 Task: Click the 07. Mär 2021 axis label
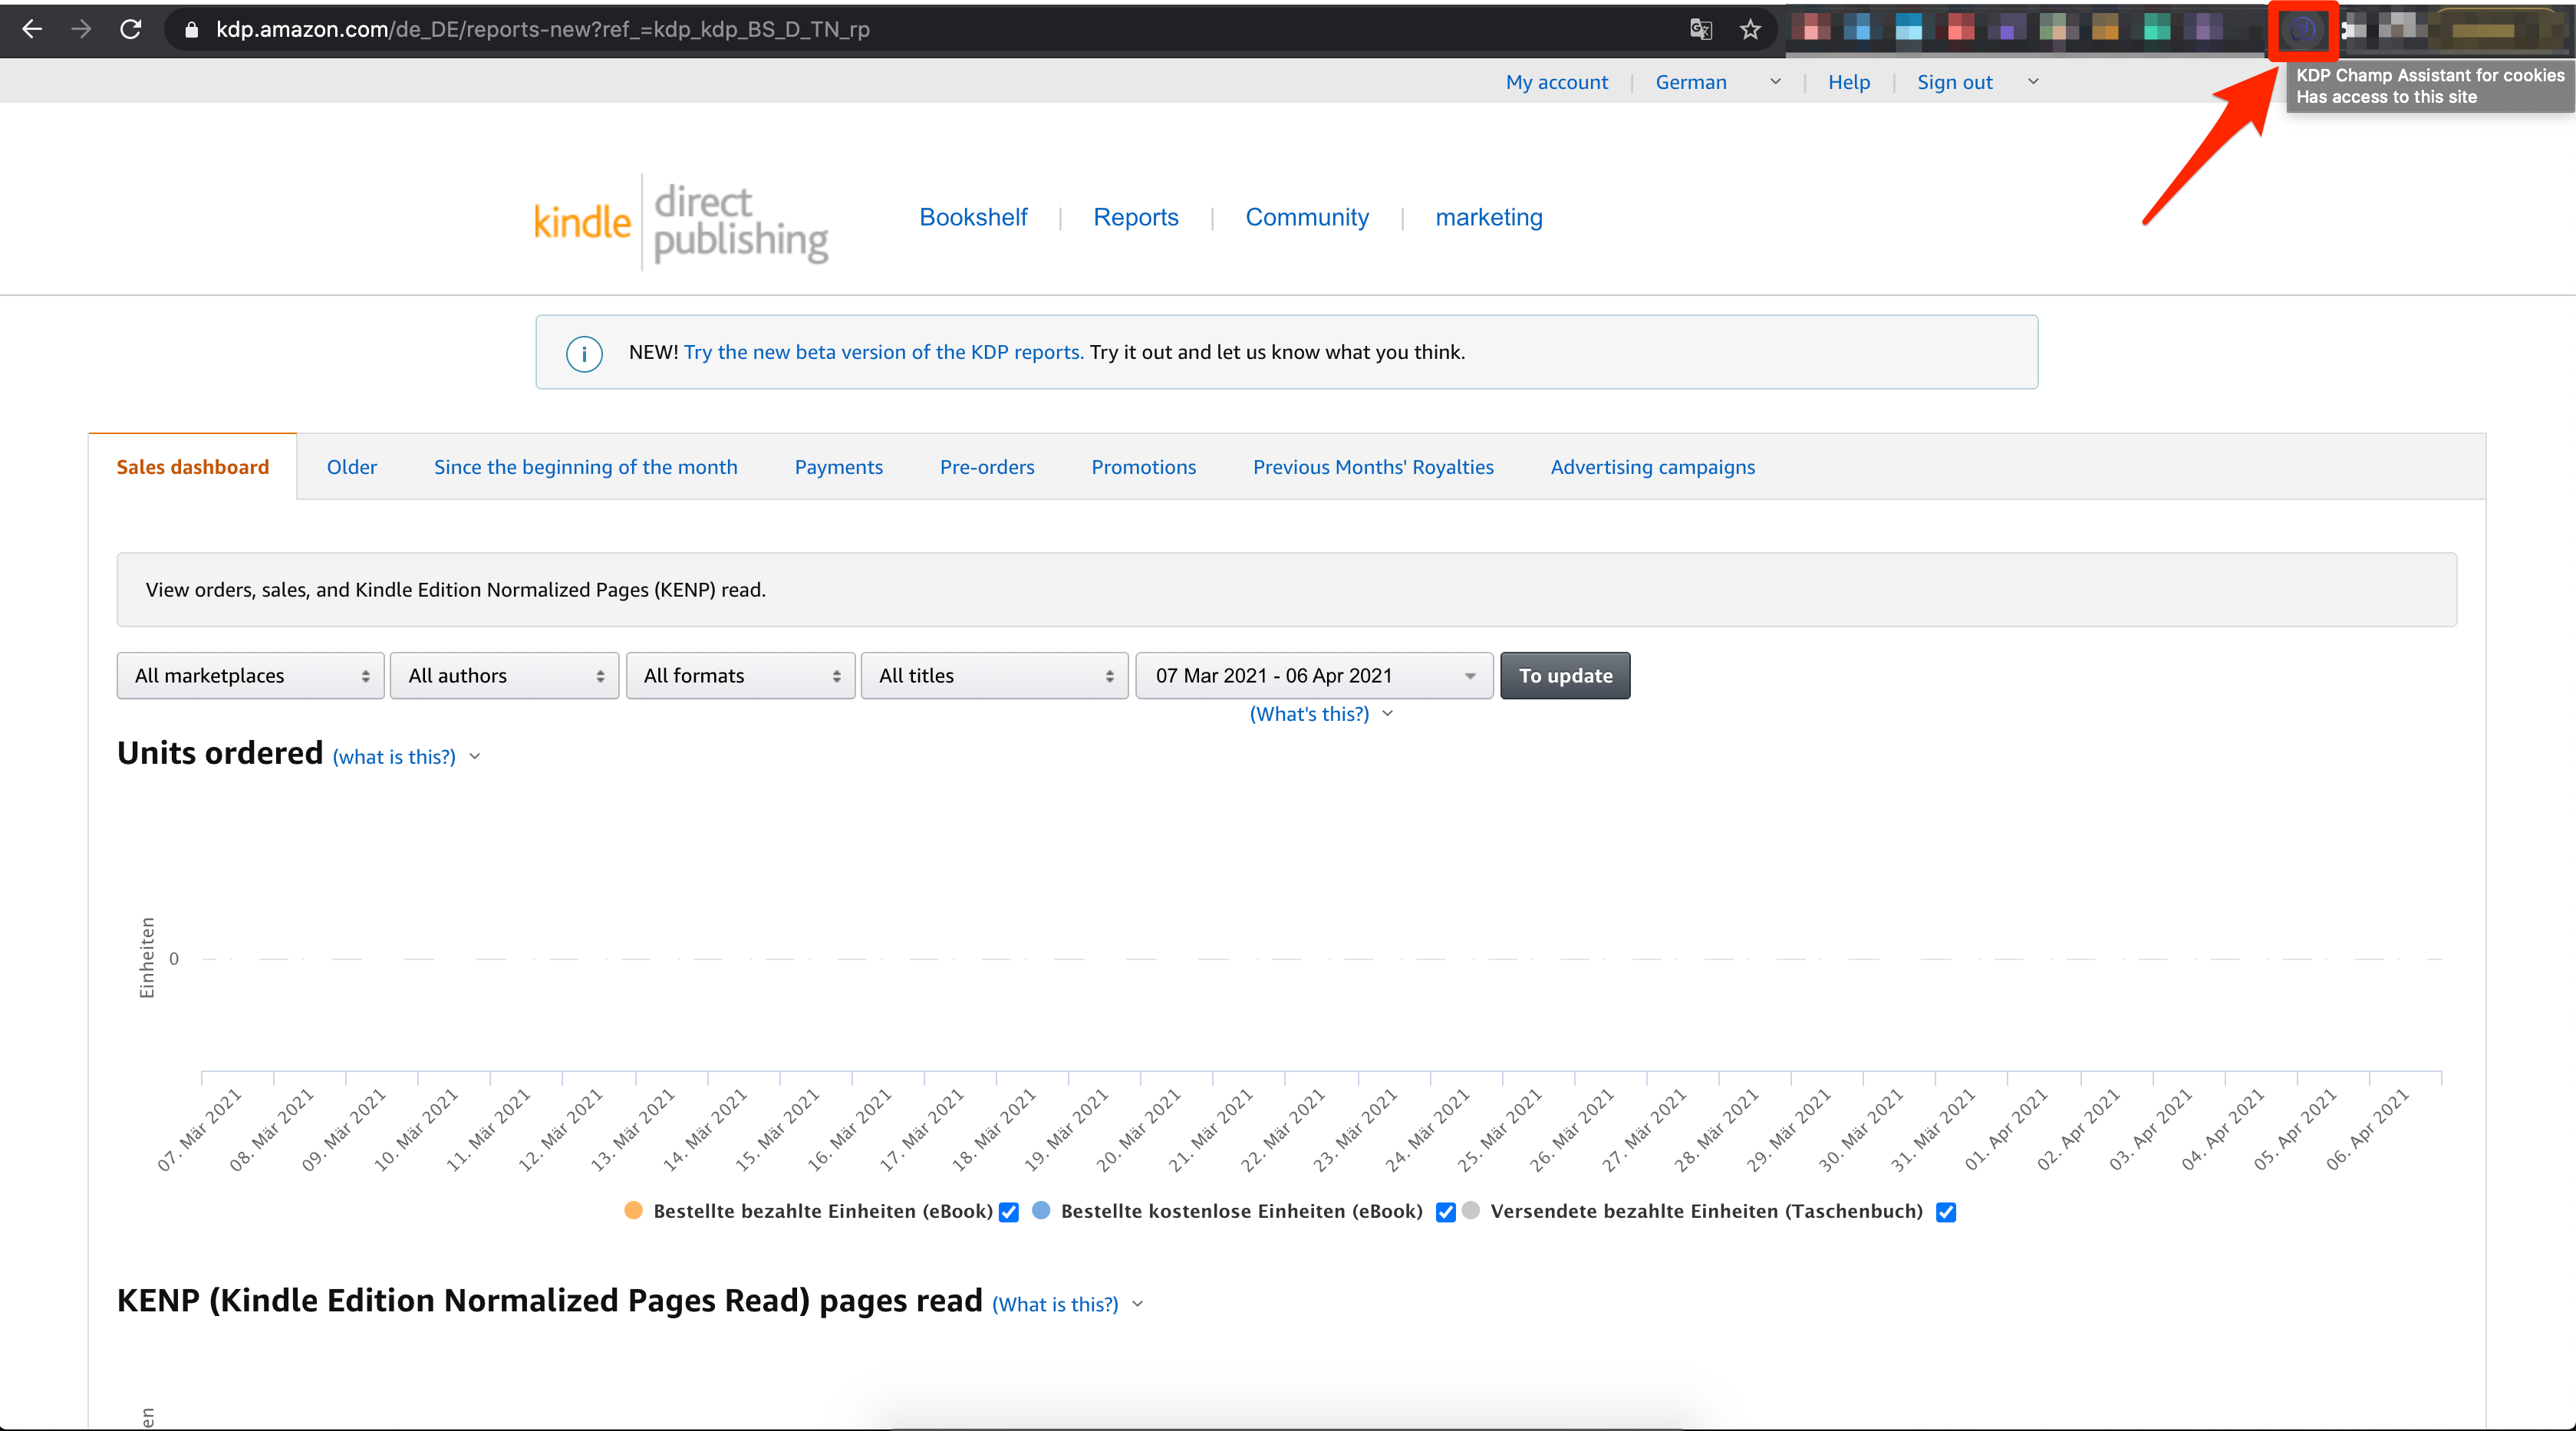pos(199,1130)
